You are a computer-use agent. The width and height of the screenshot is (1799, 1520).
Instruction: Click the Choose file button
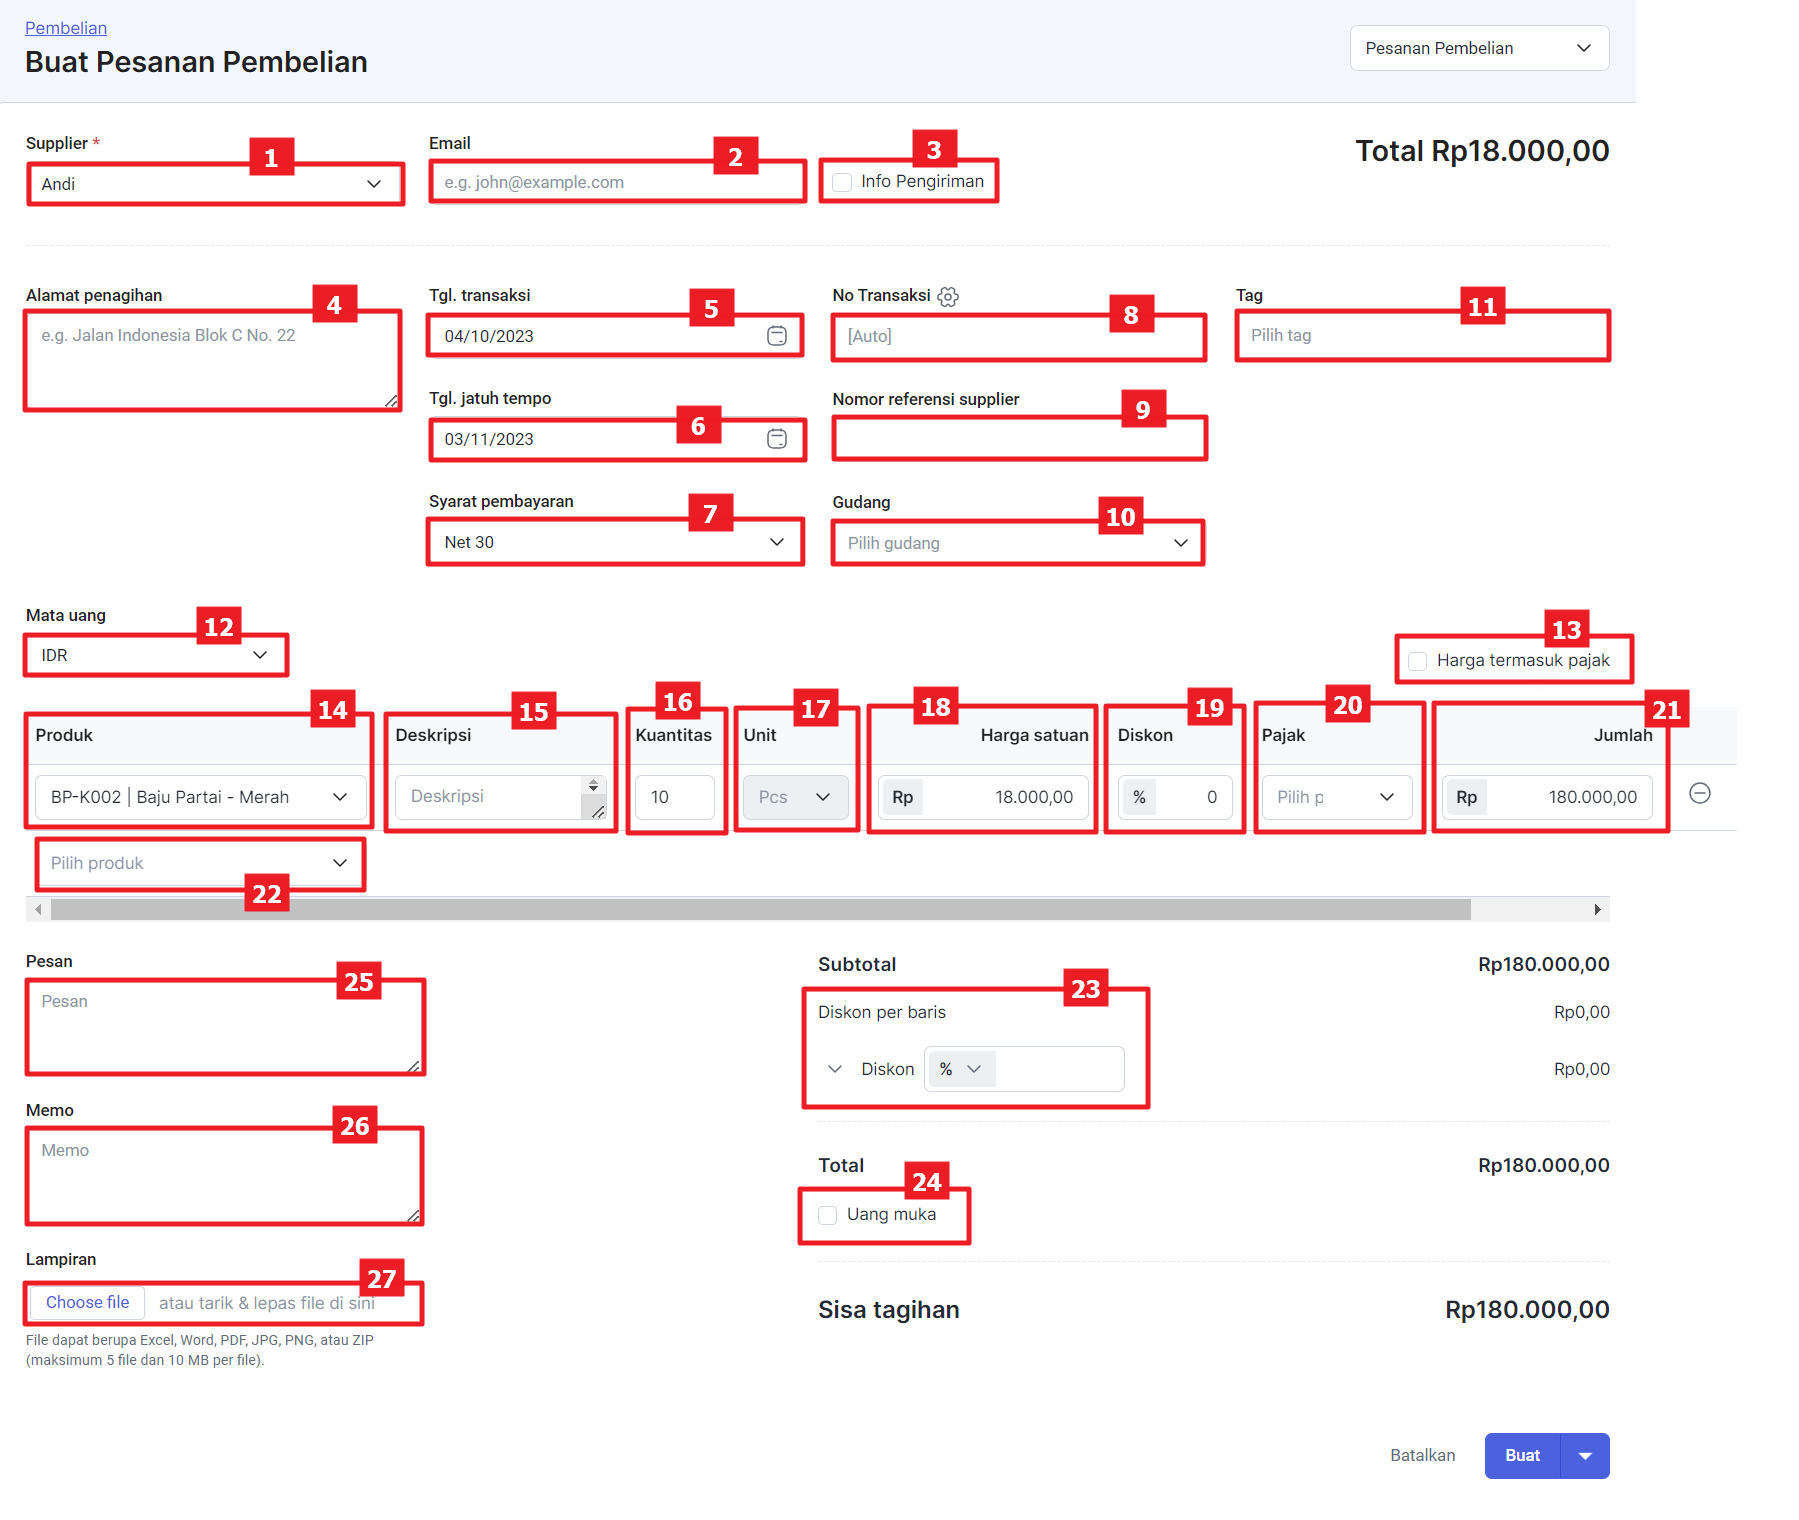tap(87, 1302)
